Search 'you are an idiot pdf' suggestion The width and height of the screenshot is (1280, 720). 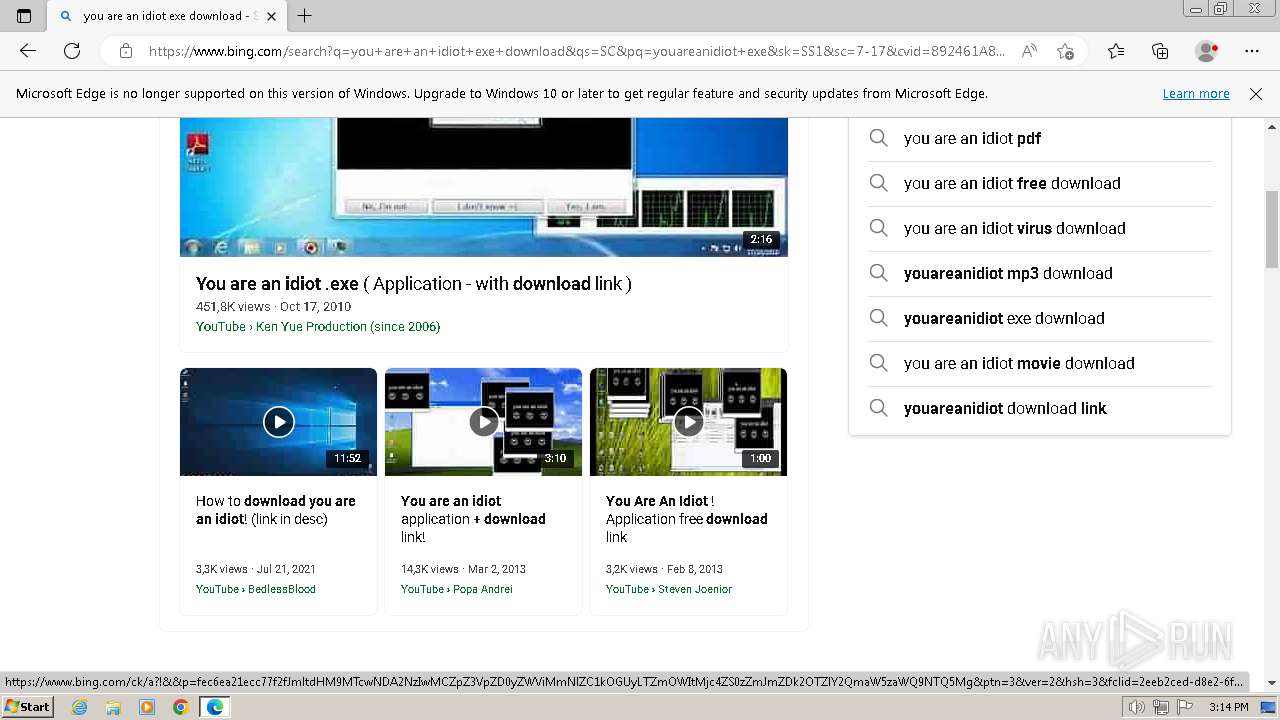click(x=1039, y=139)
